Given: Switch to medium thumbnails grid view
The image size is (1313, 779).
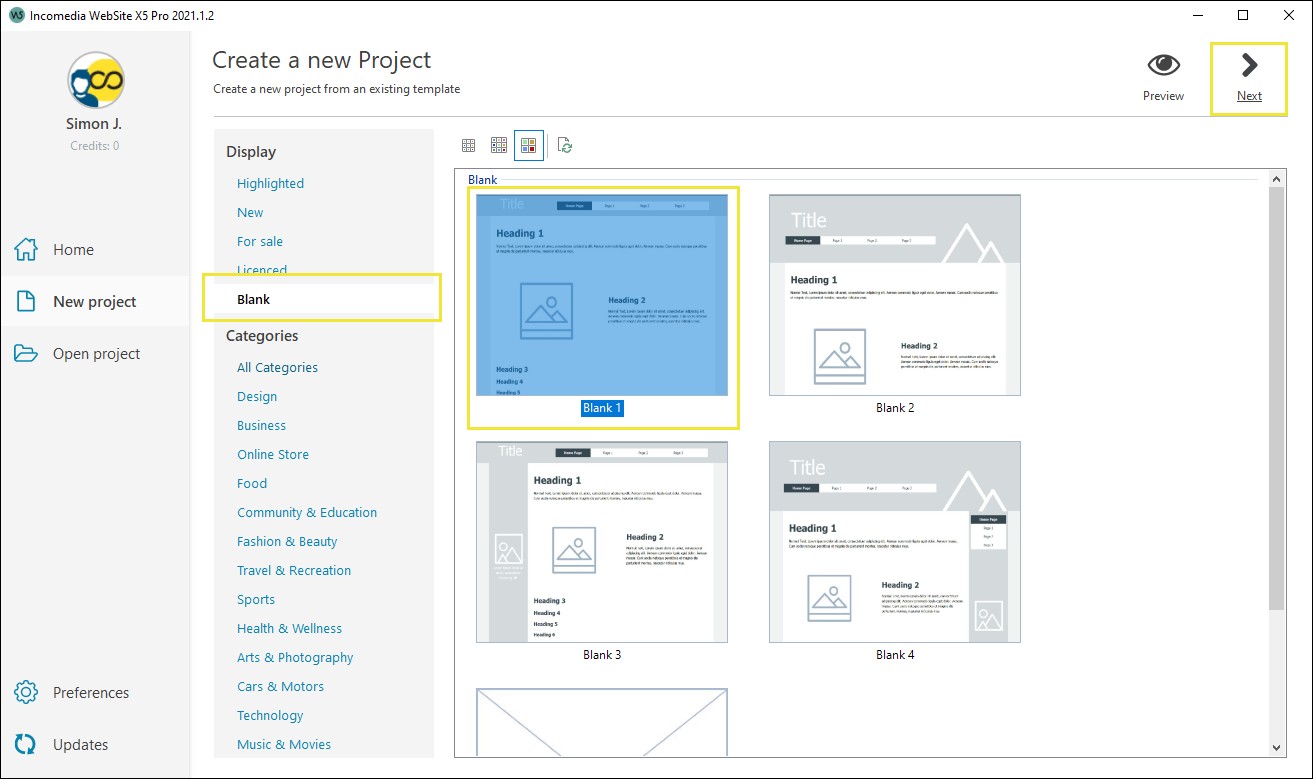Looking at the screenshot, I should [x=499, y=146].
